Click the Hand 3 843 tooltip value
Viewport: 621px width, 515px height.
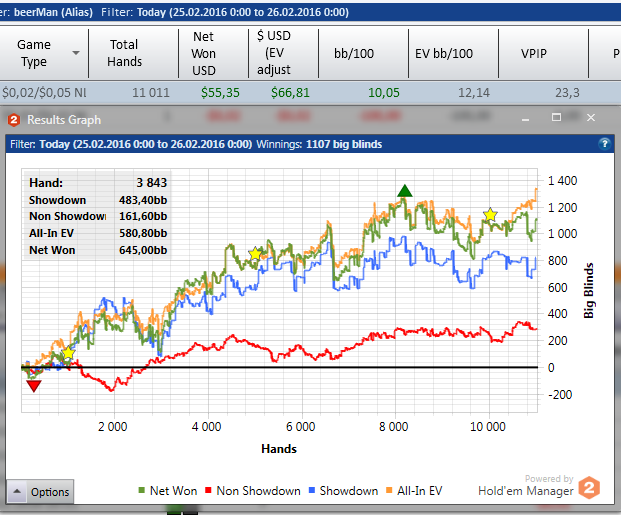coord(152,183)
